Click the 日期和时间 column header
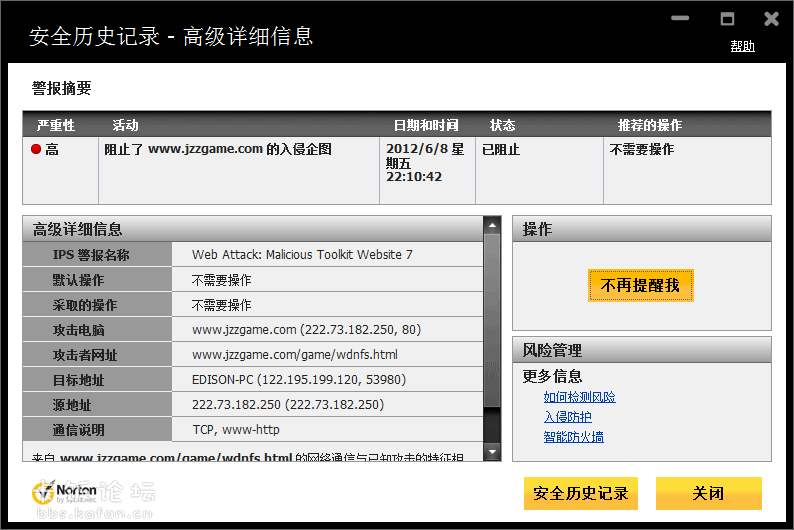Screen dimensions: 794x530 (x=426, y=125)
